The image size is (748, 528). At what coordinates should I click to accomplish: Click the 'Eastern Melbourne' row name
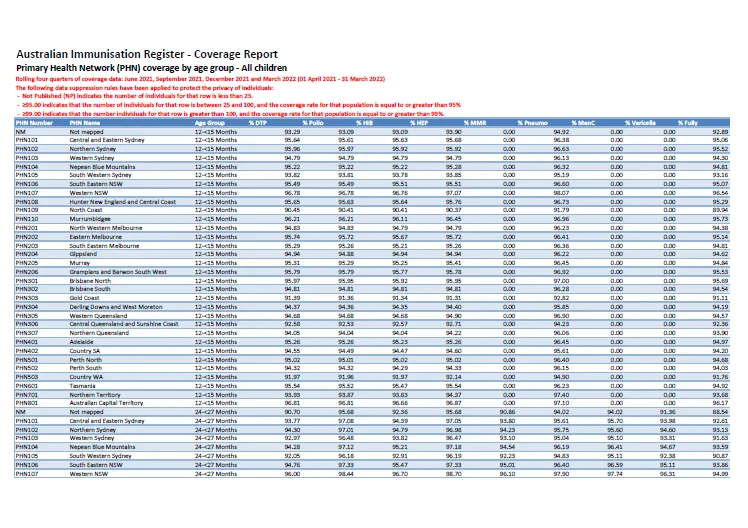coord(95,237)
